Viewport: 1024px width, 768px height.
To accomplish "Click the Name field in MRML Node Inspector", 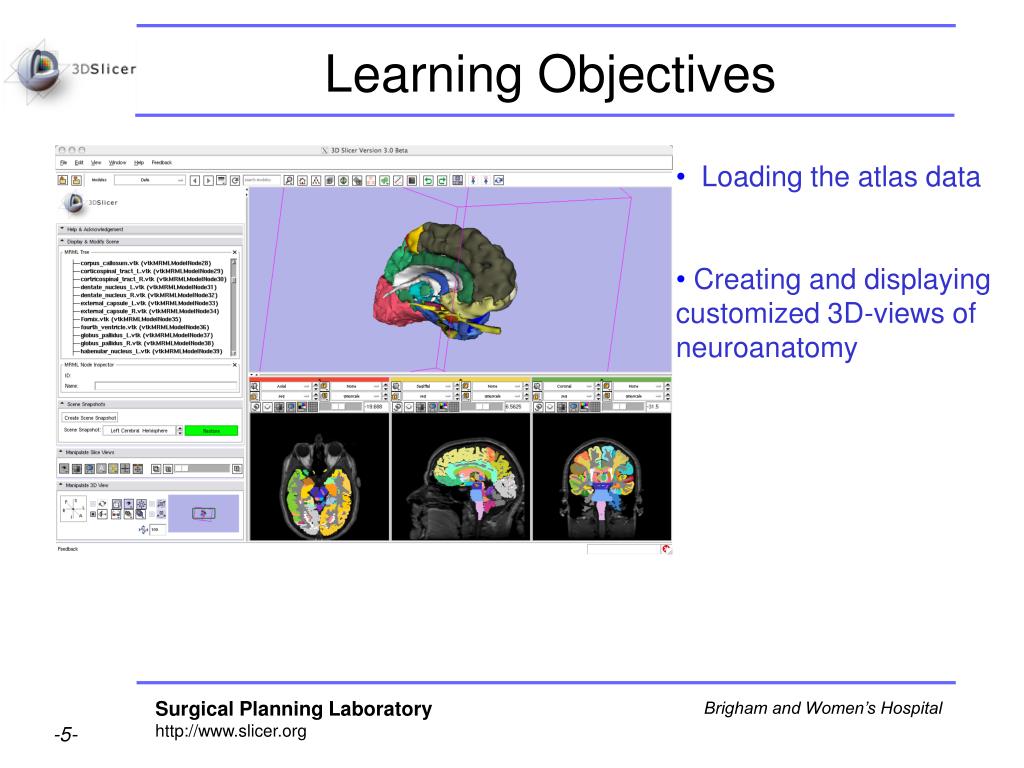I will pyautogui.click(x=167, y=387).
